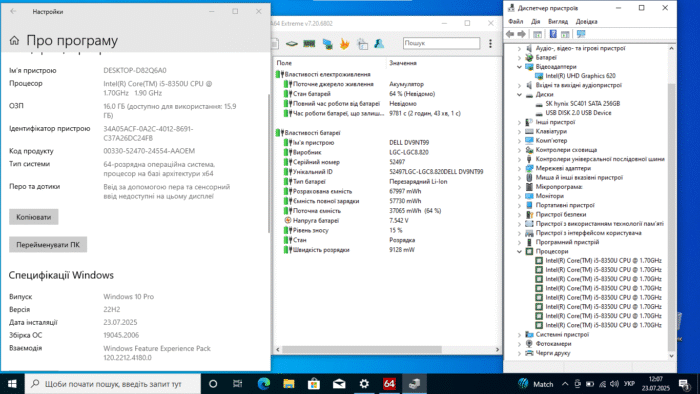
Task: Open the AIDA64 three-dot options menu
Action: (x=490, y=43)
